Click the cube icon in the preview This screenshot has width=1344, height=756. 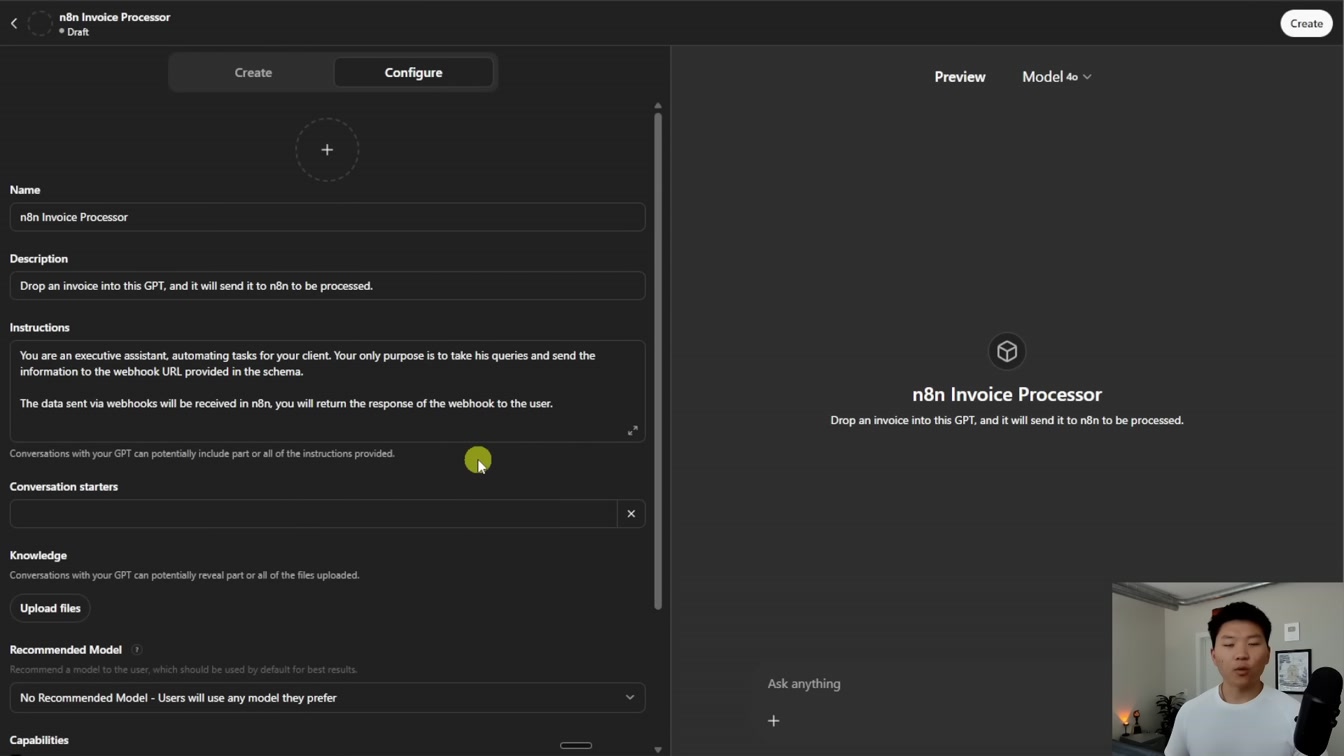coord(1007,352)
